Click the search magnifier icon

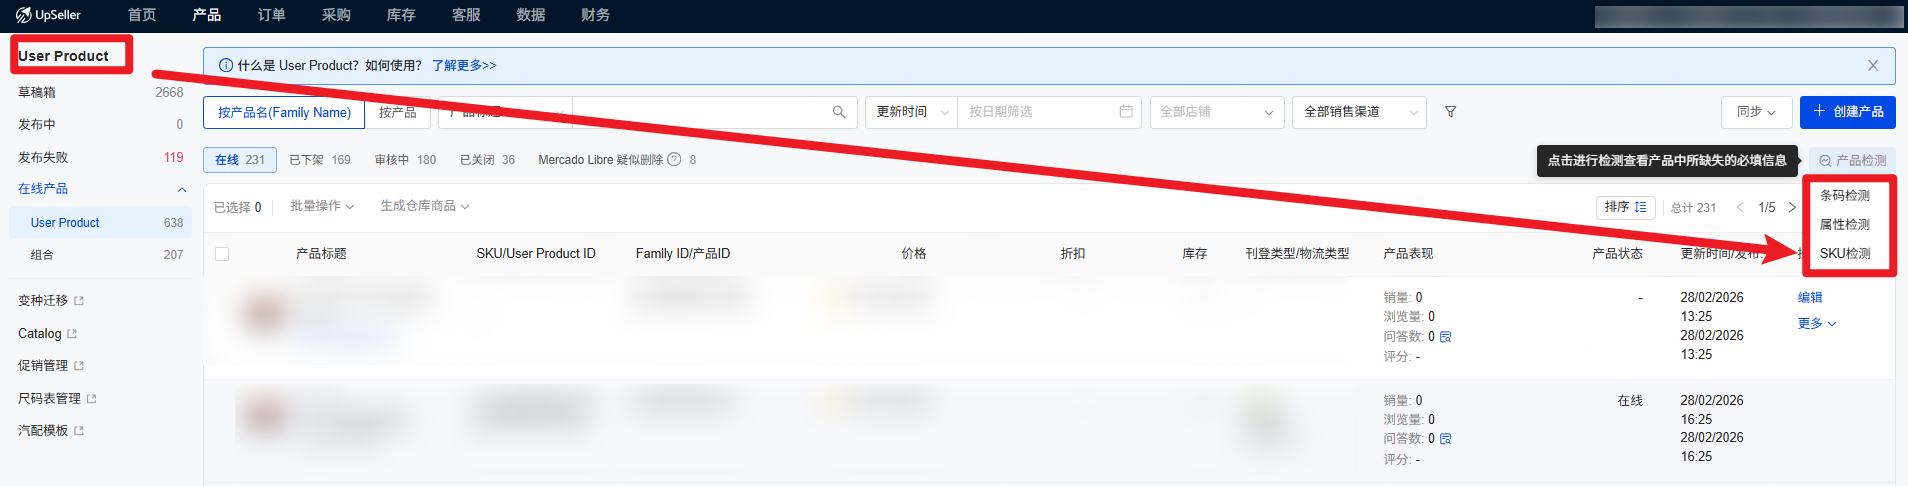point(838,112)
